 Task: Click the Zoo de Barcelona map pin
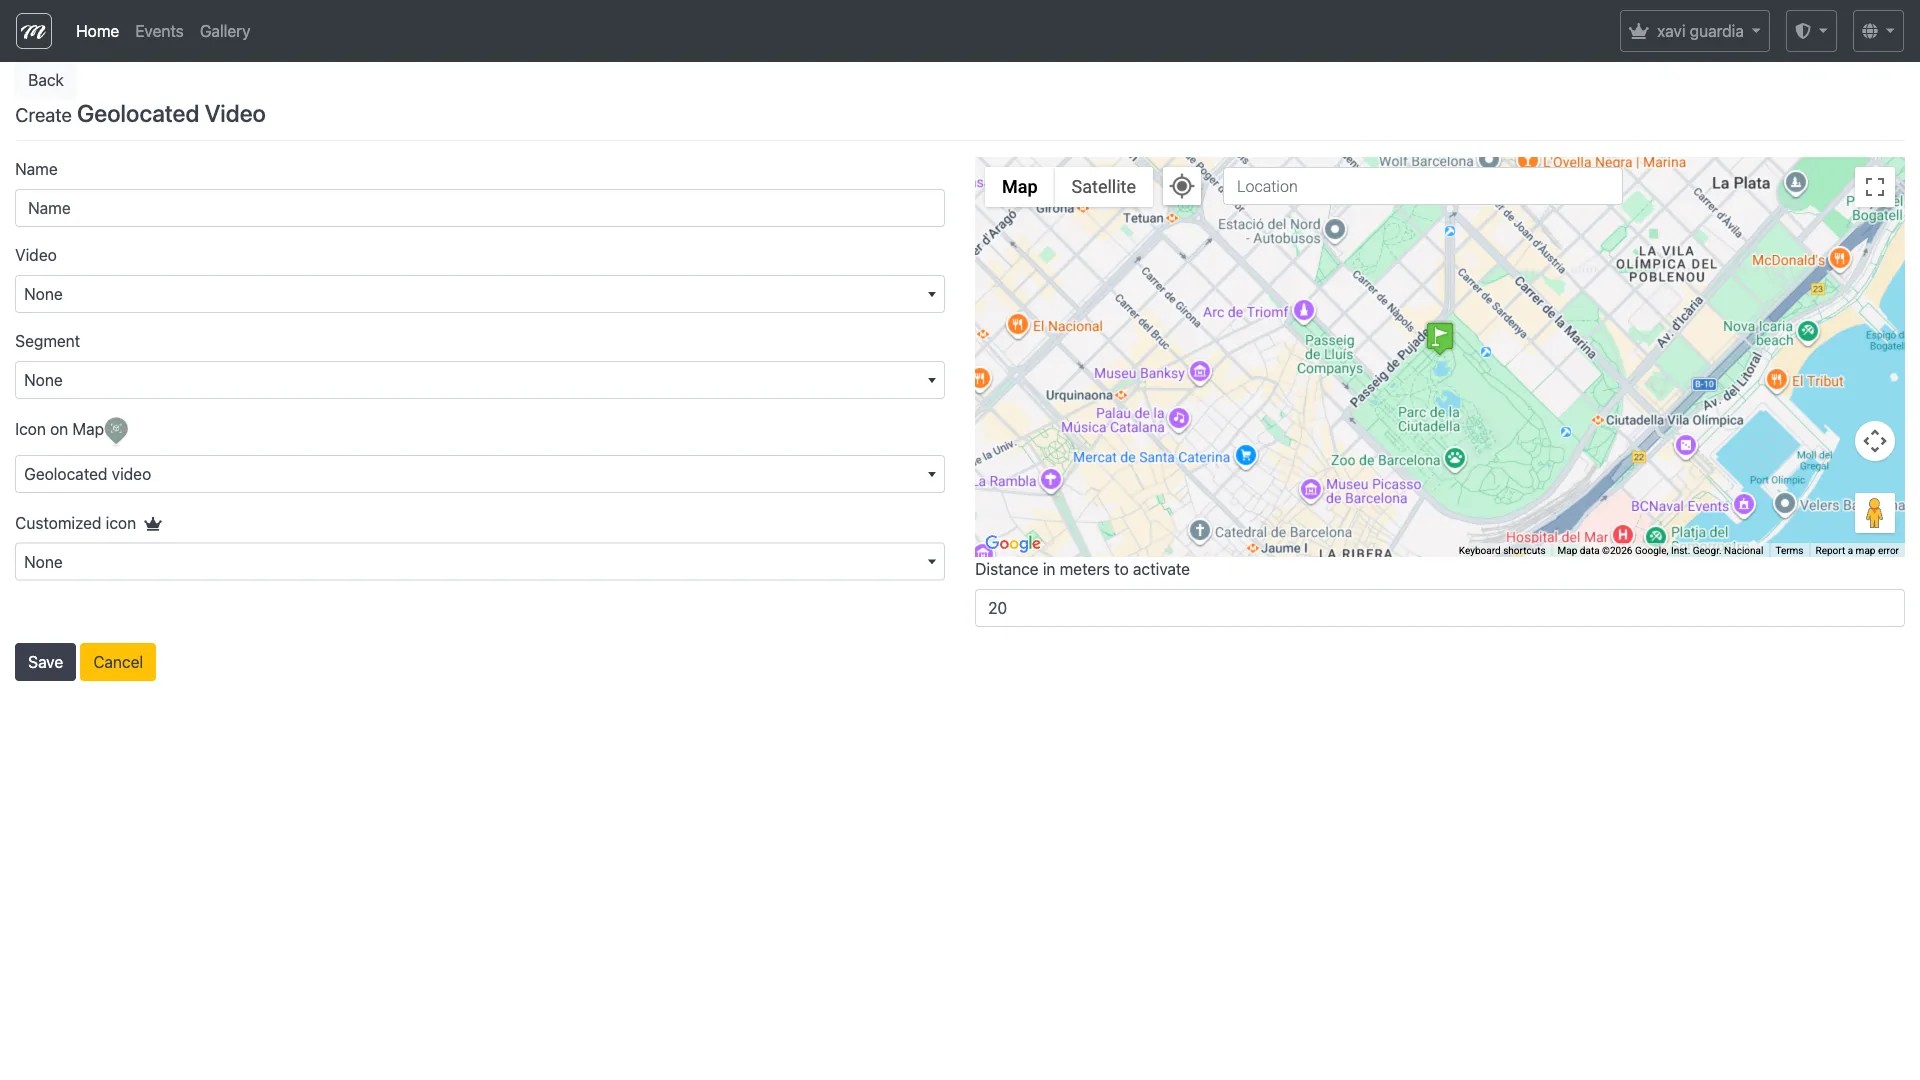click(x=1455, y=459)
